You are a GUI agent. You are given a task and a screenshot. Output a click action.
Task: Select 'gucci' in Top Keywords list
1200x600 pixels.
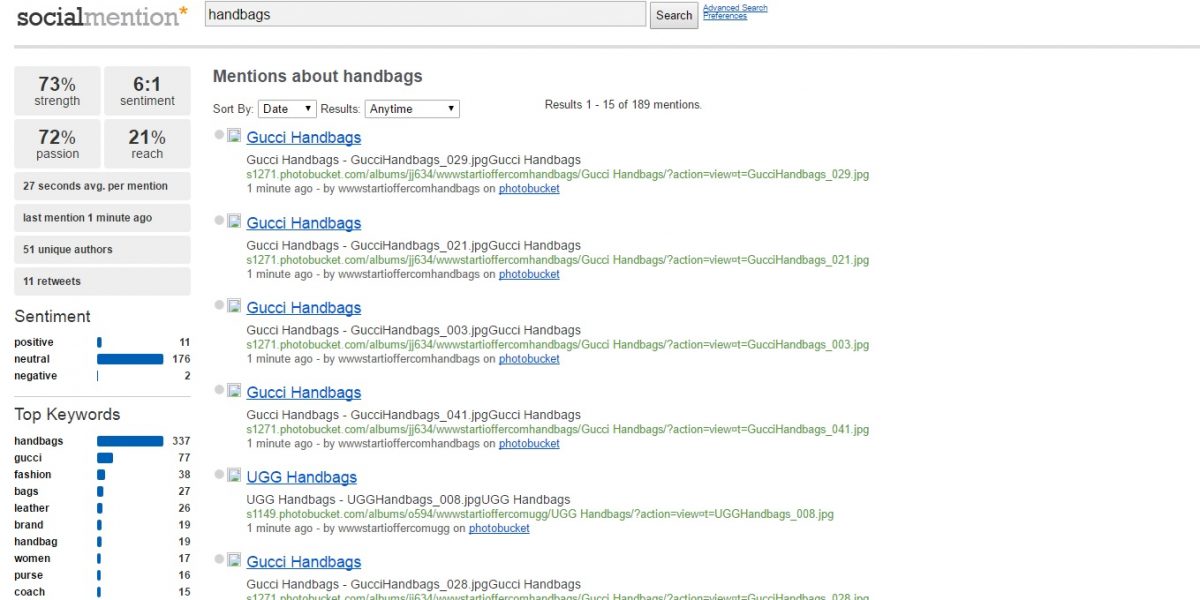pos(28,458)
